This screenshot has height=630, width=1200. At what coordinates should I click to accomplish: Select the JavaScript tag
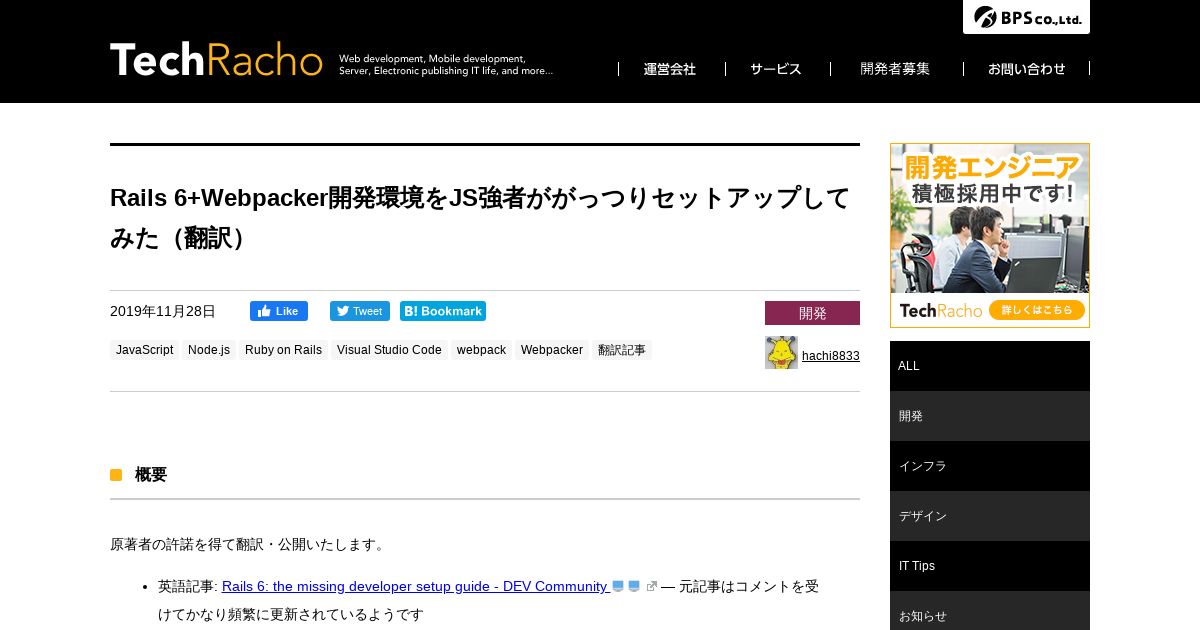coord(145,350)
